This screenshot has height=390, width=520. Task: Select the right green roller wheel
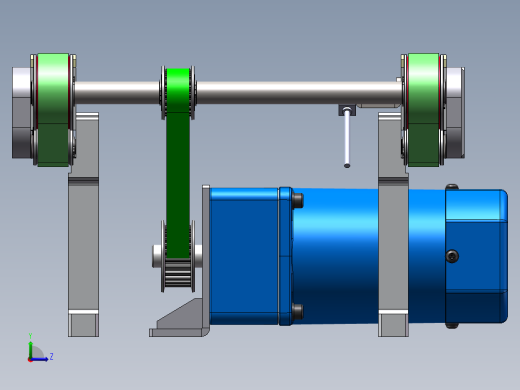click(x=423, y=110)
